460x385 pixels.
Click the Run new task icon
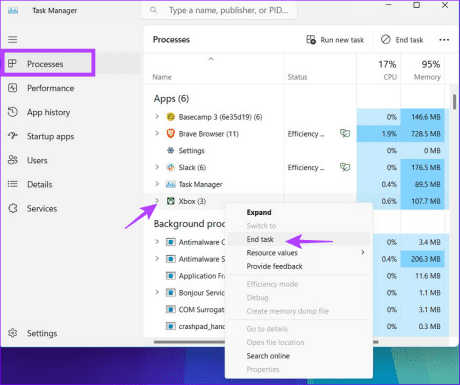click(311, 40)
